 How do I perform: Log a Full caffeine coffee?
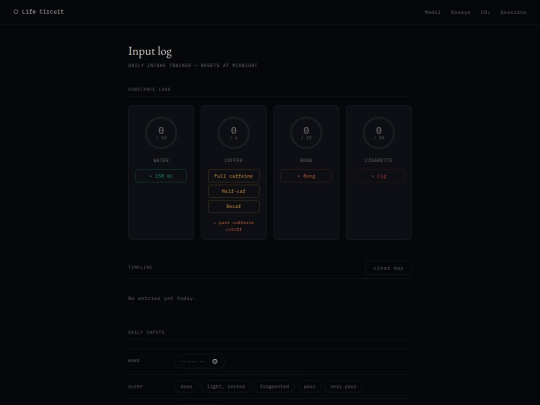233,176
